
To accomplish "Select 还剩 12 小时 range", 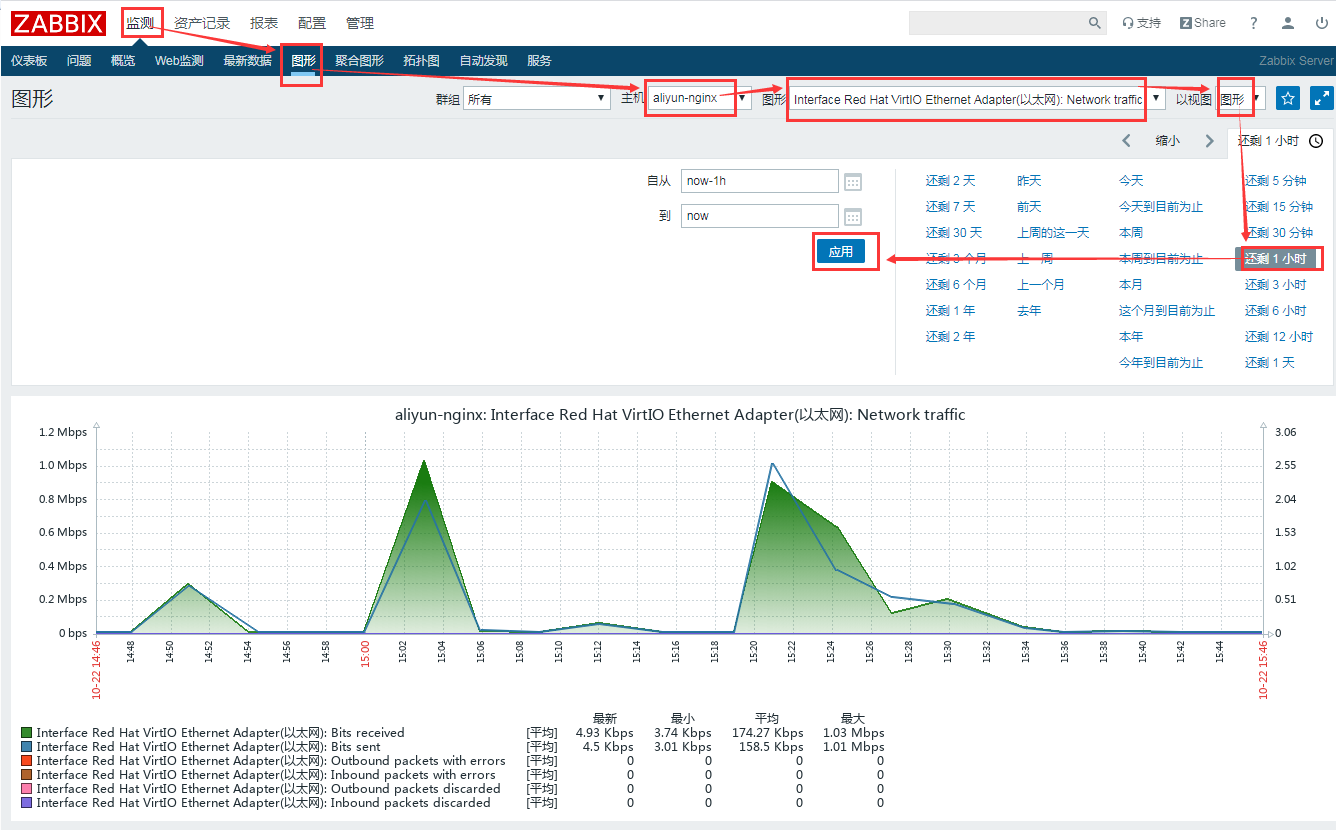I will click(x=1278, y=337).
